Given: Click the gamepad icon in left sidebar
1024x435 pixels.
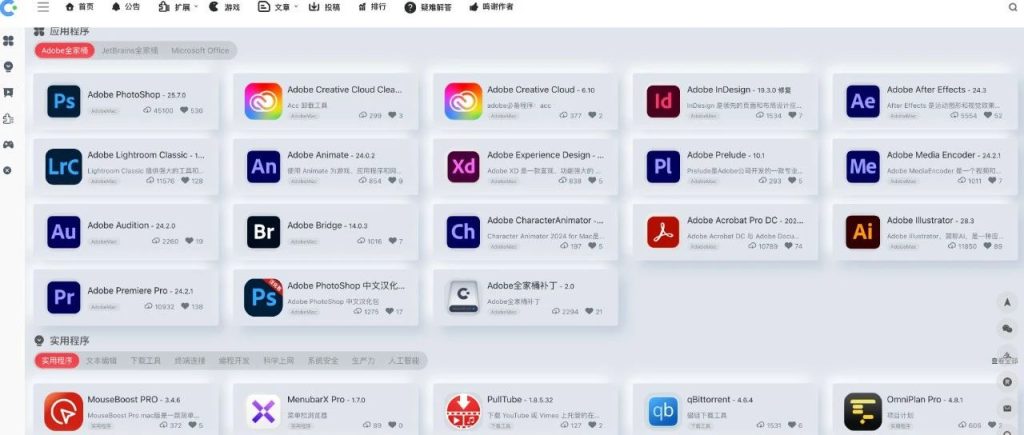Looking at the screenshot, I should pos(9,145).
